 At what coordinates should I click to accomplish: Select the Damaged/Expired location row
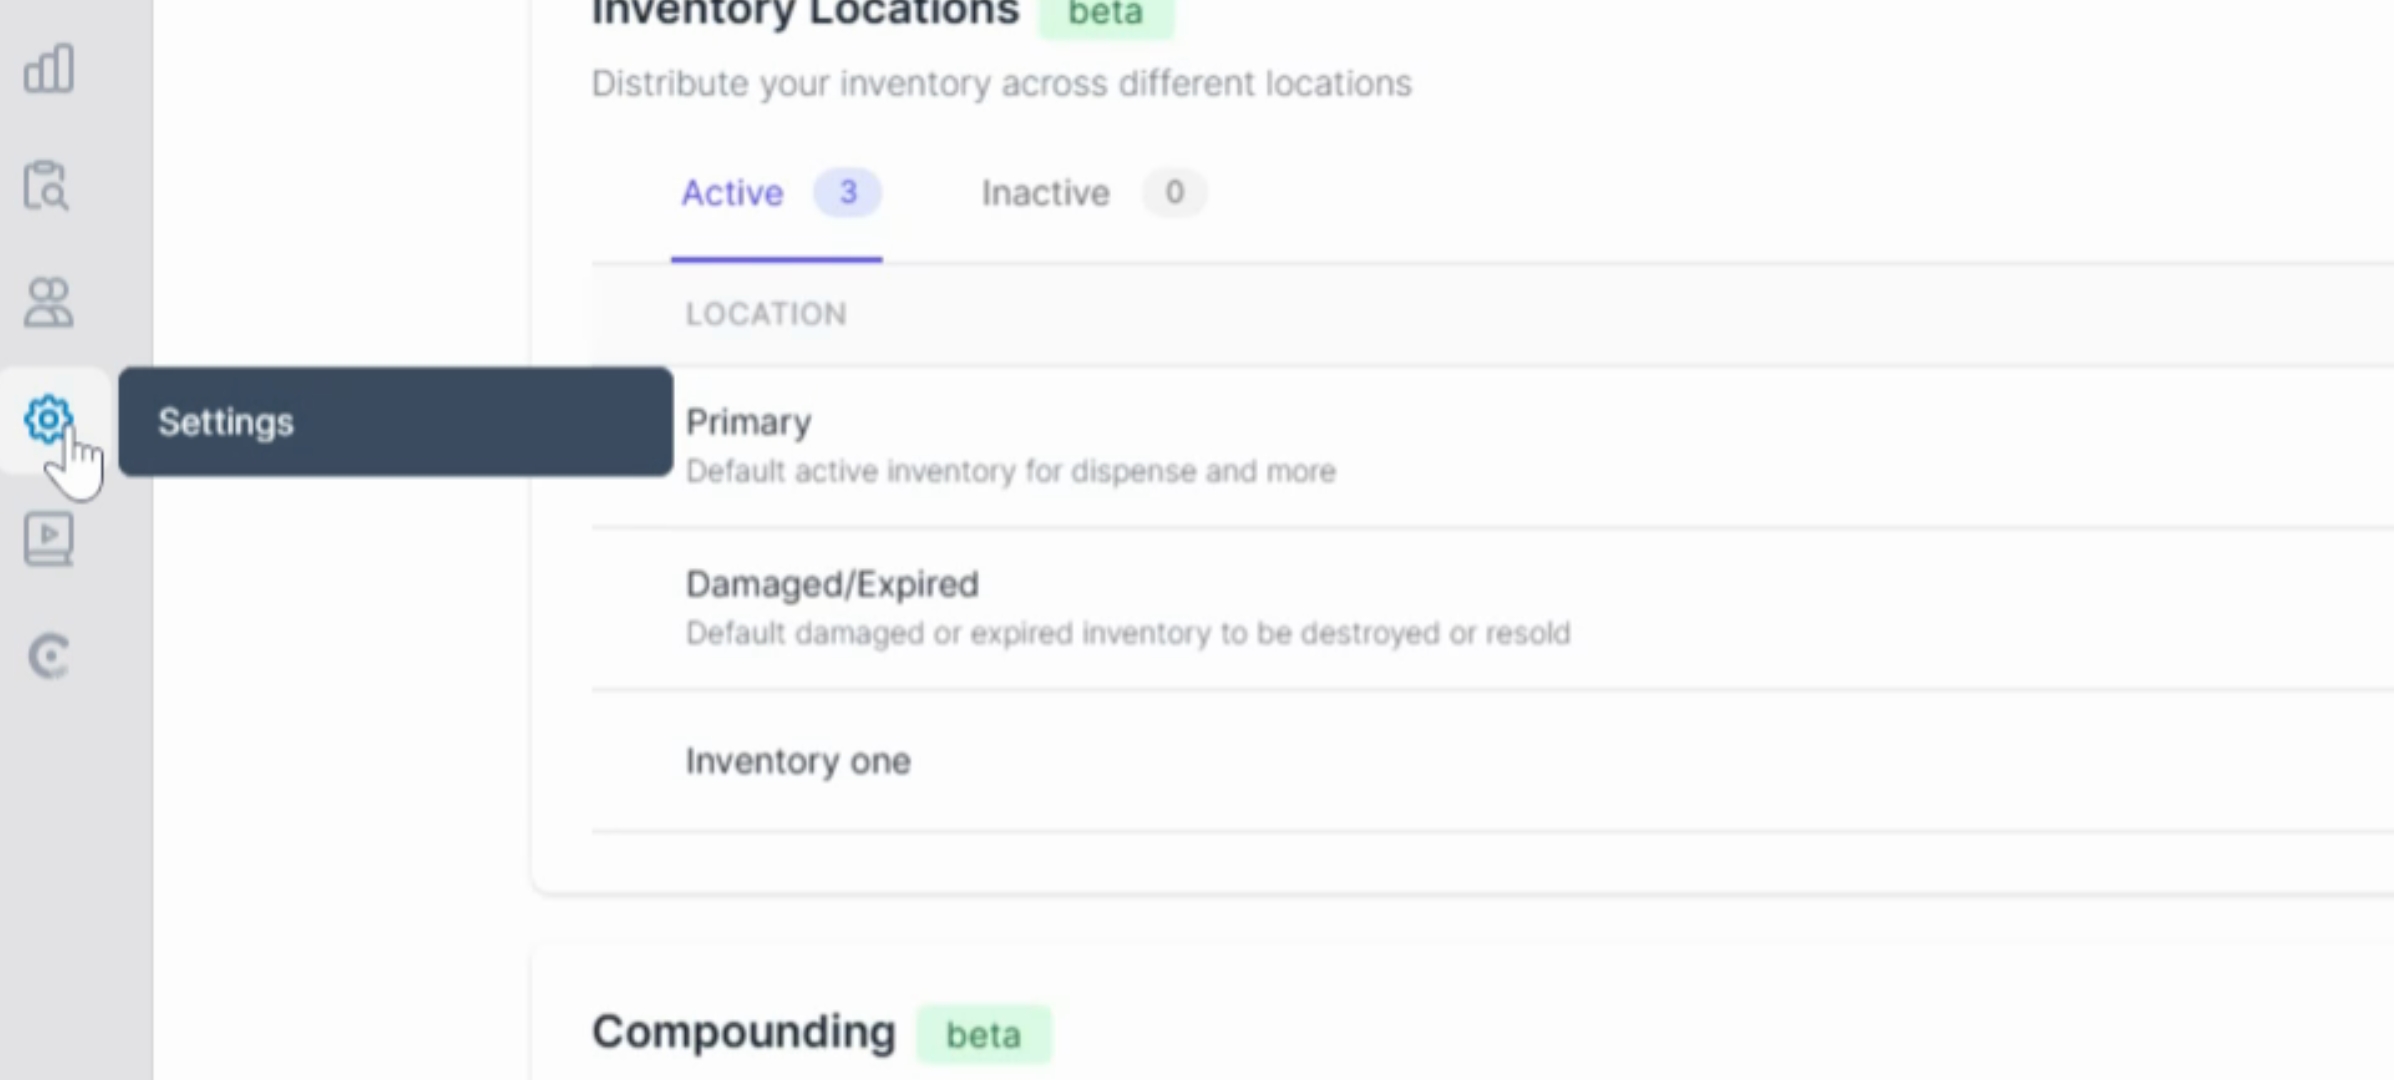[832, 584]
